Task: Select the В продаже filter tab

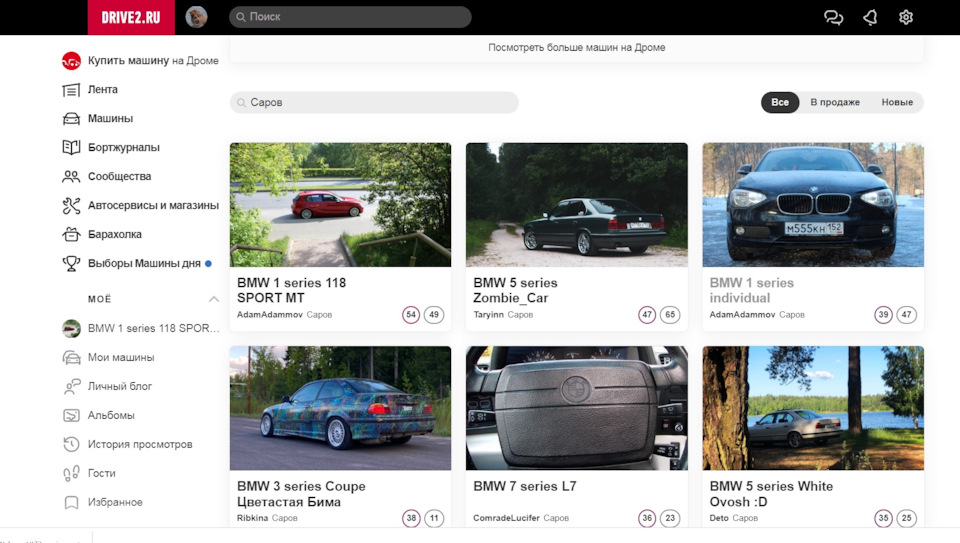Action: pyautogui.click(x=835, y=102)
